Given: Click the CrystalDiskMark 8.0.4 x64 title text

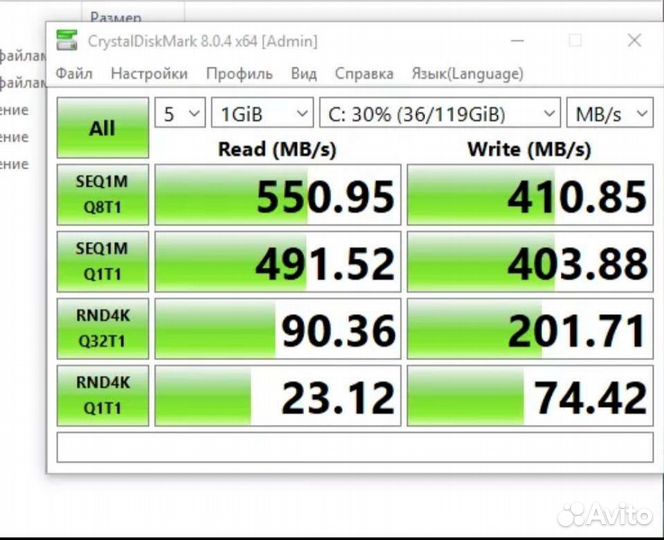Looking at the screenshot, I should [202, 42].
